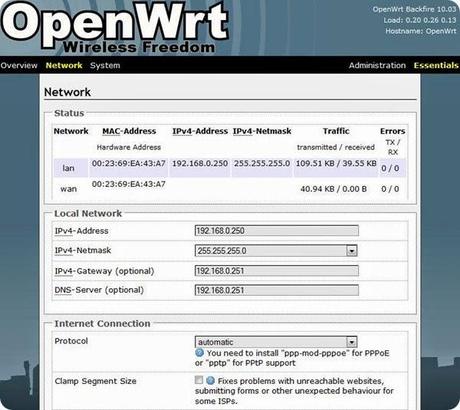Go to the System menu

(x=105, y=65)
